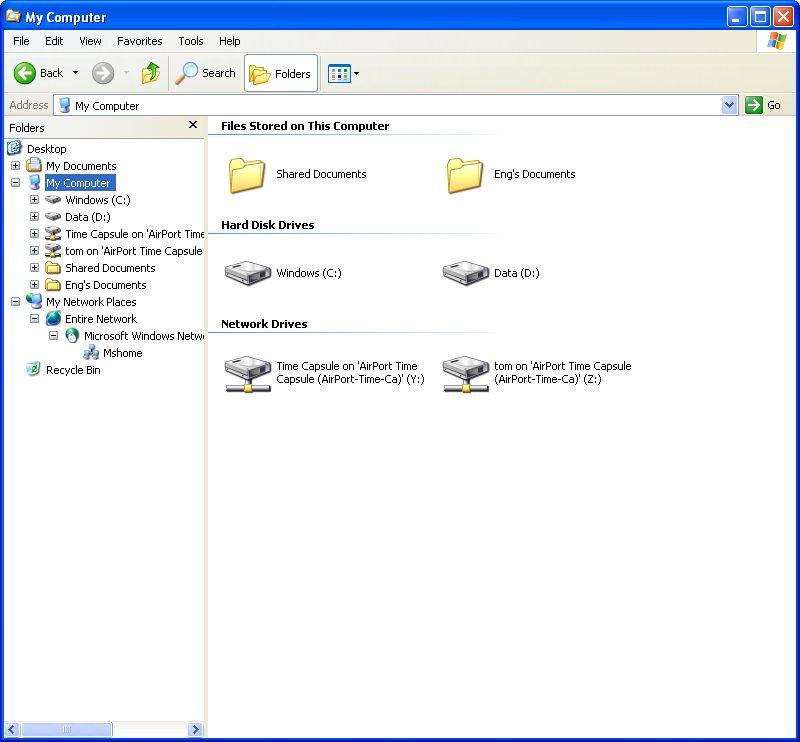Close the Folders pane with its X

[x=192, y=125]
